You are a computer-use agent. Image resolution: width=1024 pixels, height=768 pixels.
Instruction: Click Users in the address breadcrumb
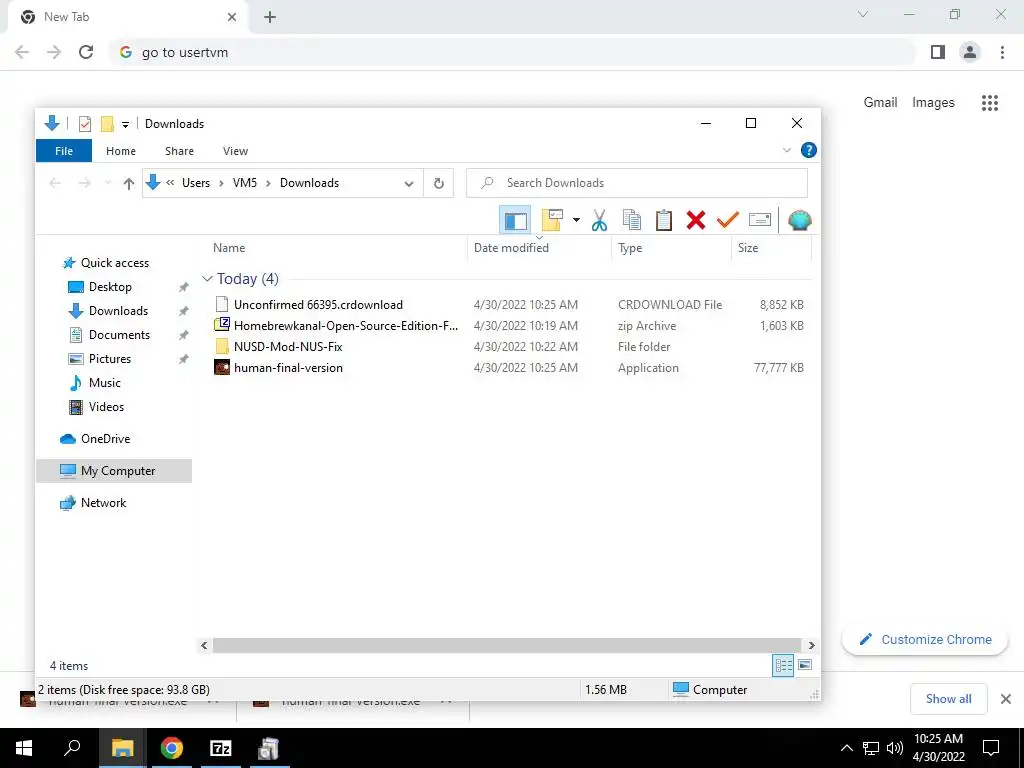pos(196,183)
